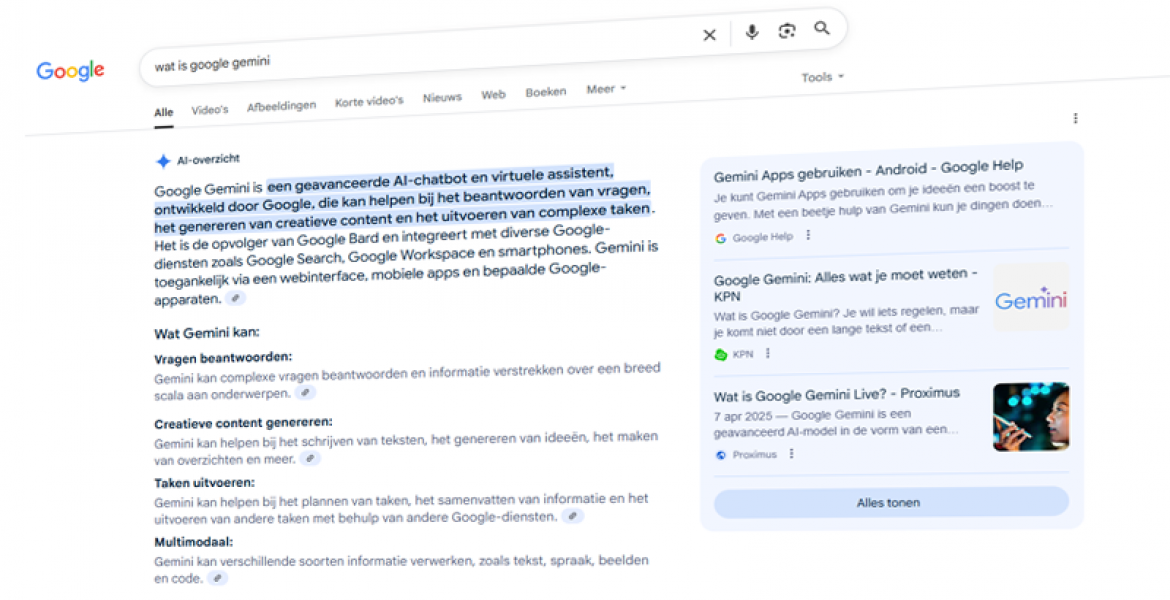1170x600 pixels.
Task: Clear the search query with X
Action: click(x=710, y=35)
